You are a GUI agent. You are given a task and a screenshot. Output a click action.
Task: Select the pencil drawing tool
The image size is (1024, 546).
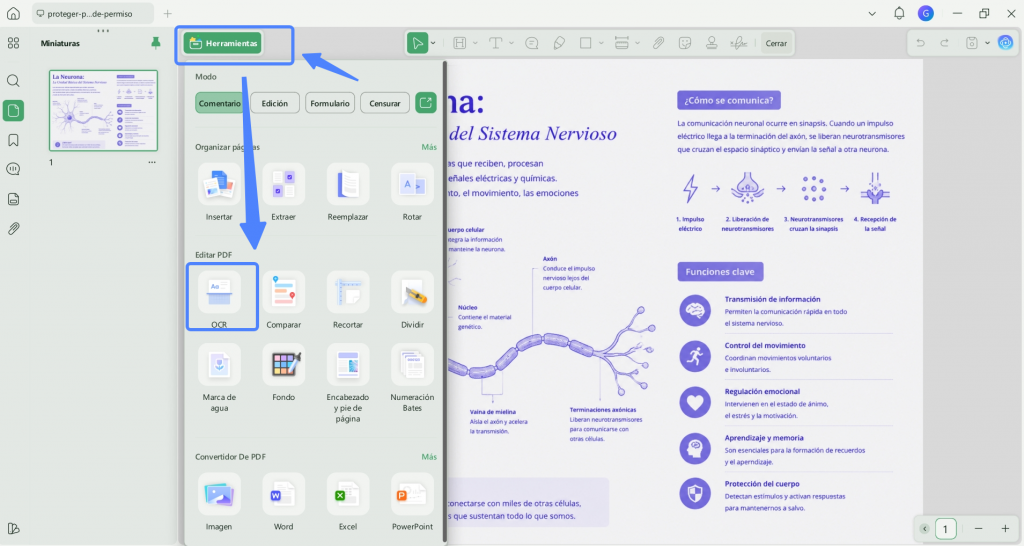(x=559, y=43)
